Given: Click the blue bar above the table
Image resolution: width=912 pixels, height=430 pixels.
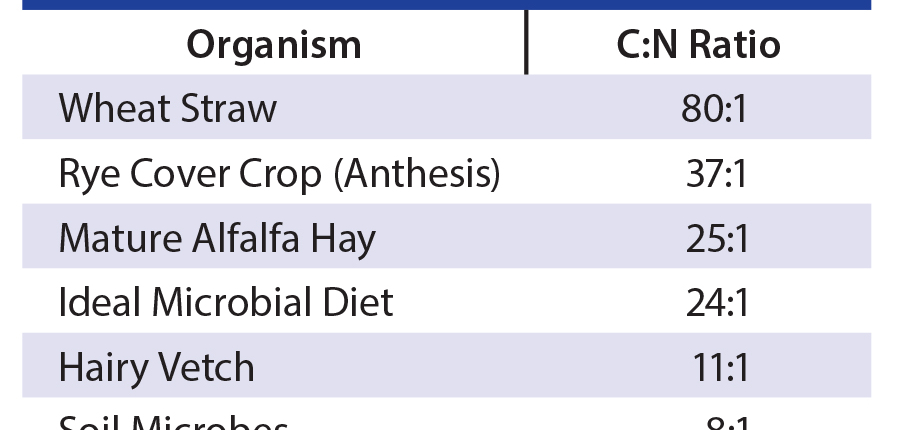Looking at the screenshot, I should pyautogui.click(x=446, y=5).
